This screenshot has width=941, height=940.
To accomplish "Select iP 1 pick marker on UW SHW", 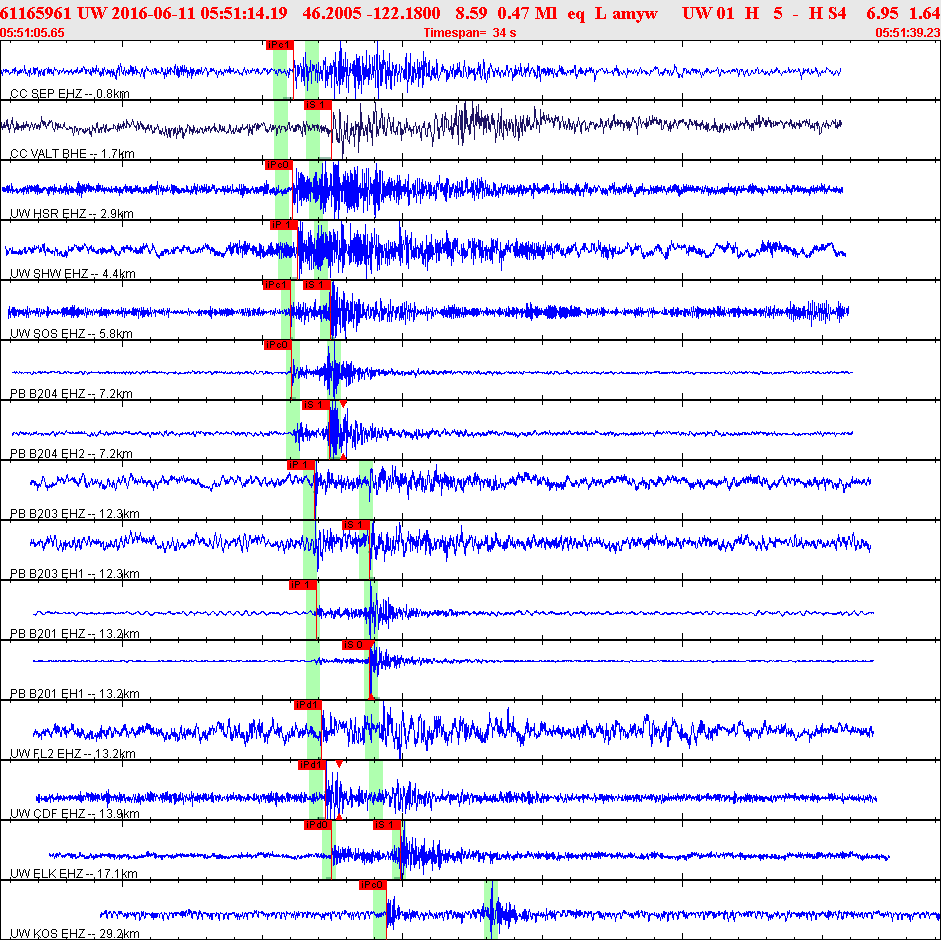I will pyautogui.click(x=284, y=225).
